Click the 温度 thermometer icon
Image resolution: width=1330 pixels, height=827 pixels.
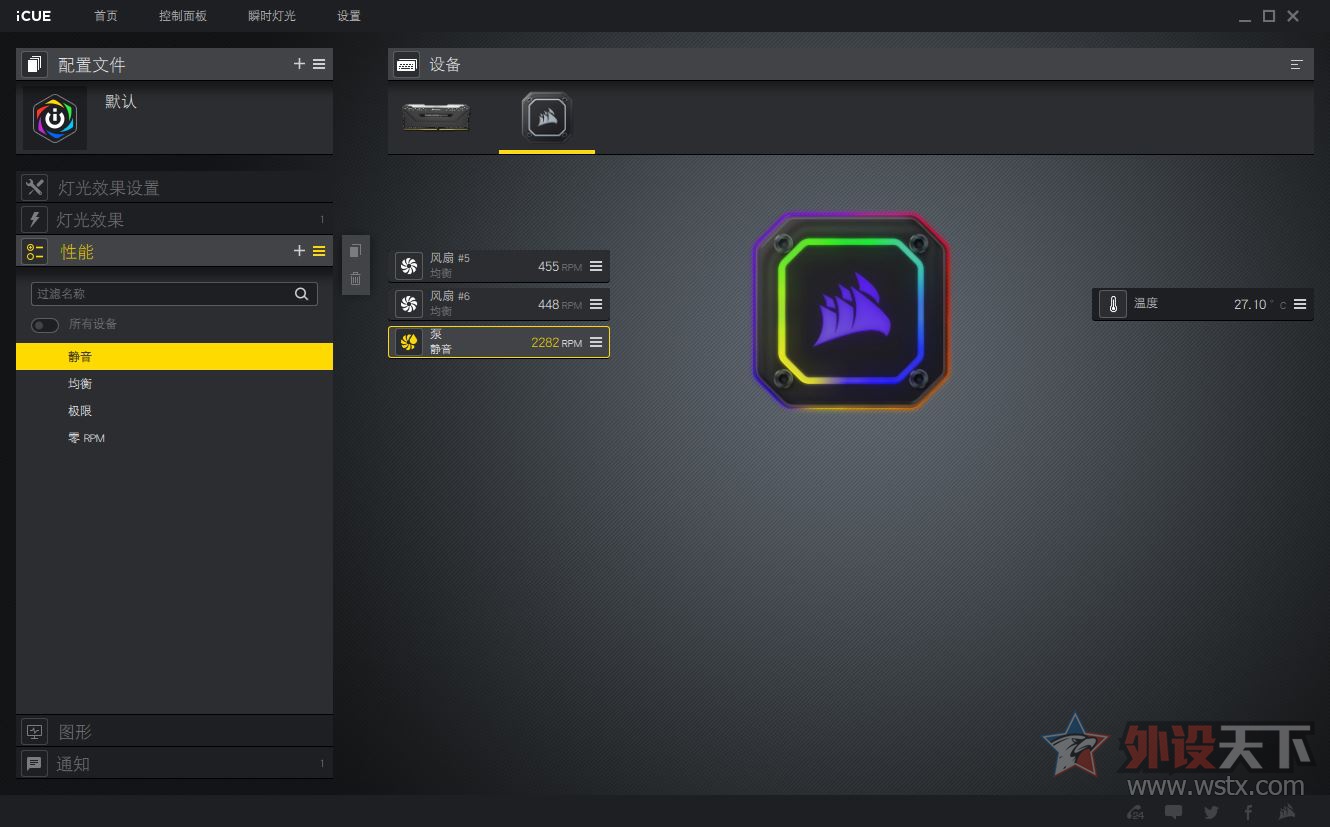pos(1113,304)
